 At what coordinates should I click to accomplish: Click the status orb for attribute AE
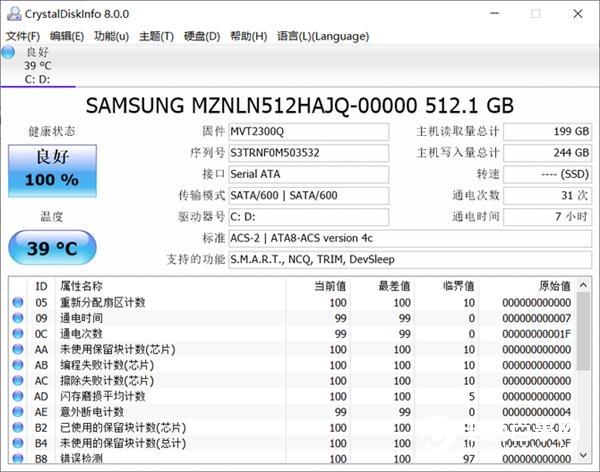(x=18, y=412)
